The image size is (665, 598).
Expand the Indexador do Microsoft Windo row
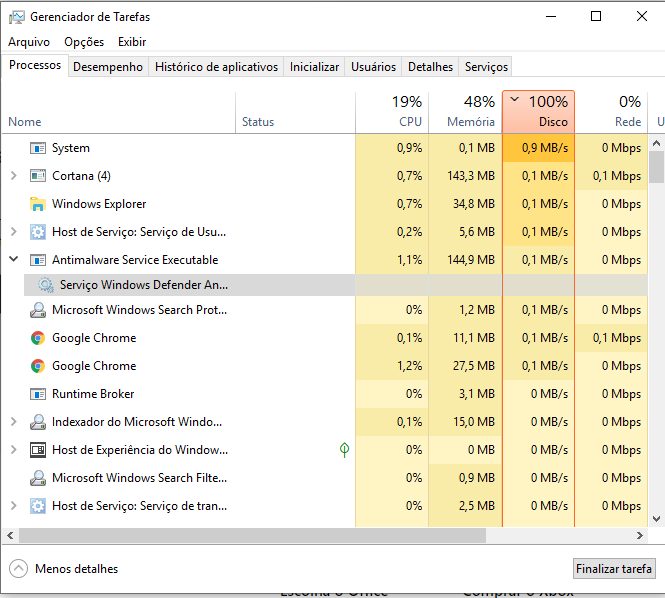[x=14, y=422]
